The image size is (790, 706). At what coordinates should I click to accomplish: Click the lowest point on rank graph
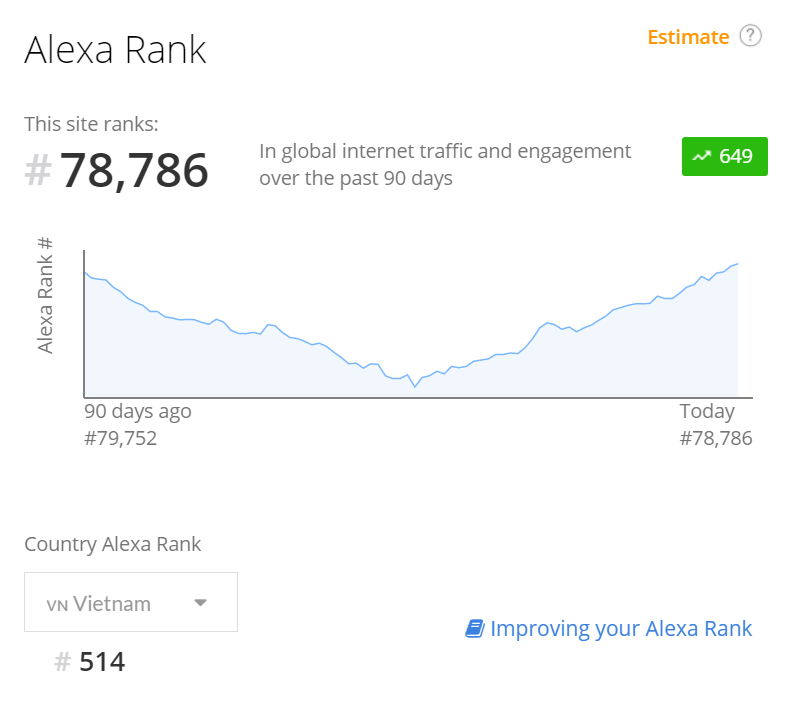click(415, 387)
